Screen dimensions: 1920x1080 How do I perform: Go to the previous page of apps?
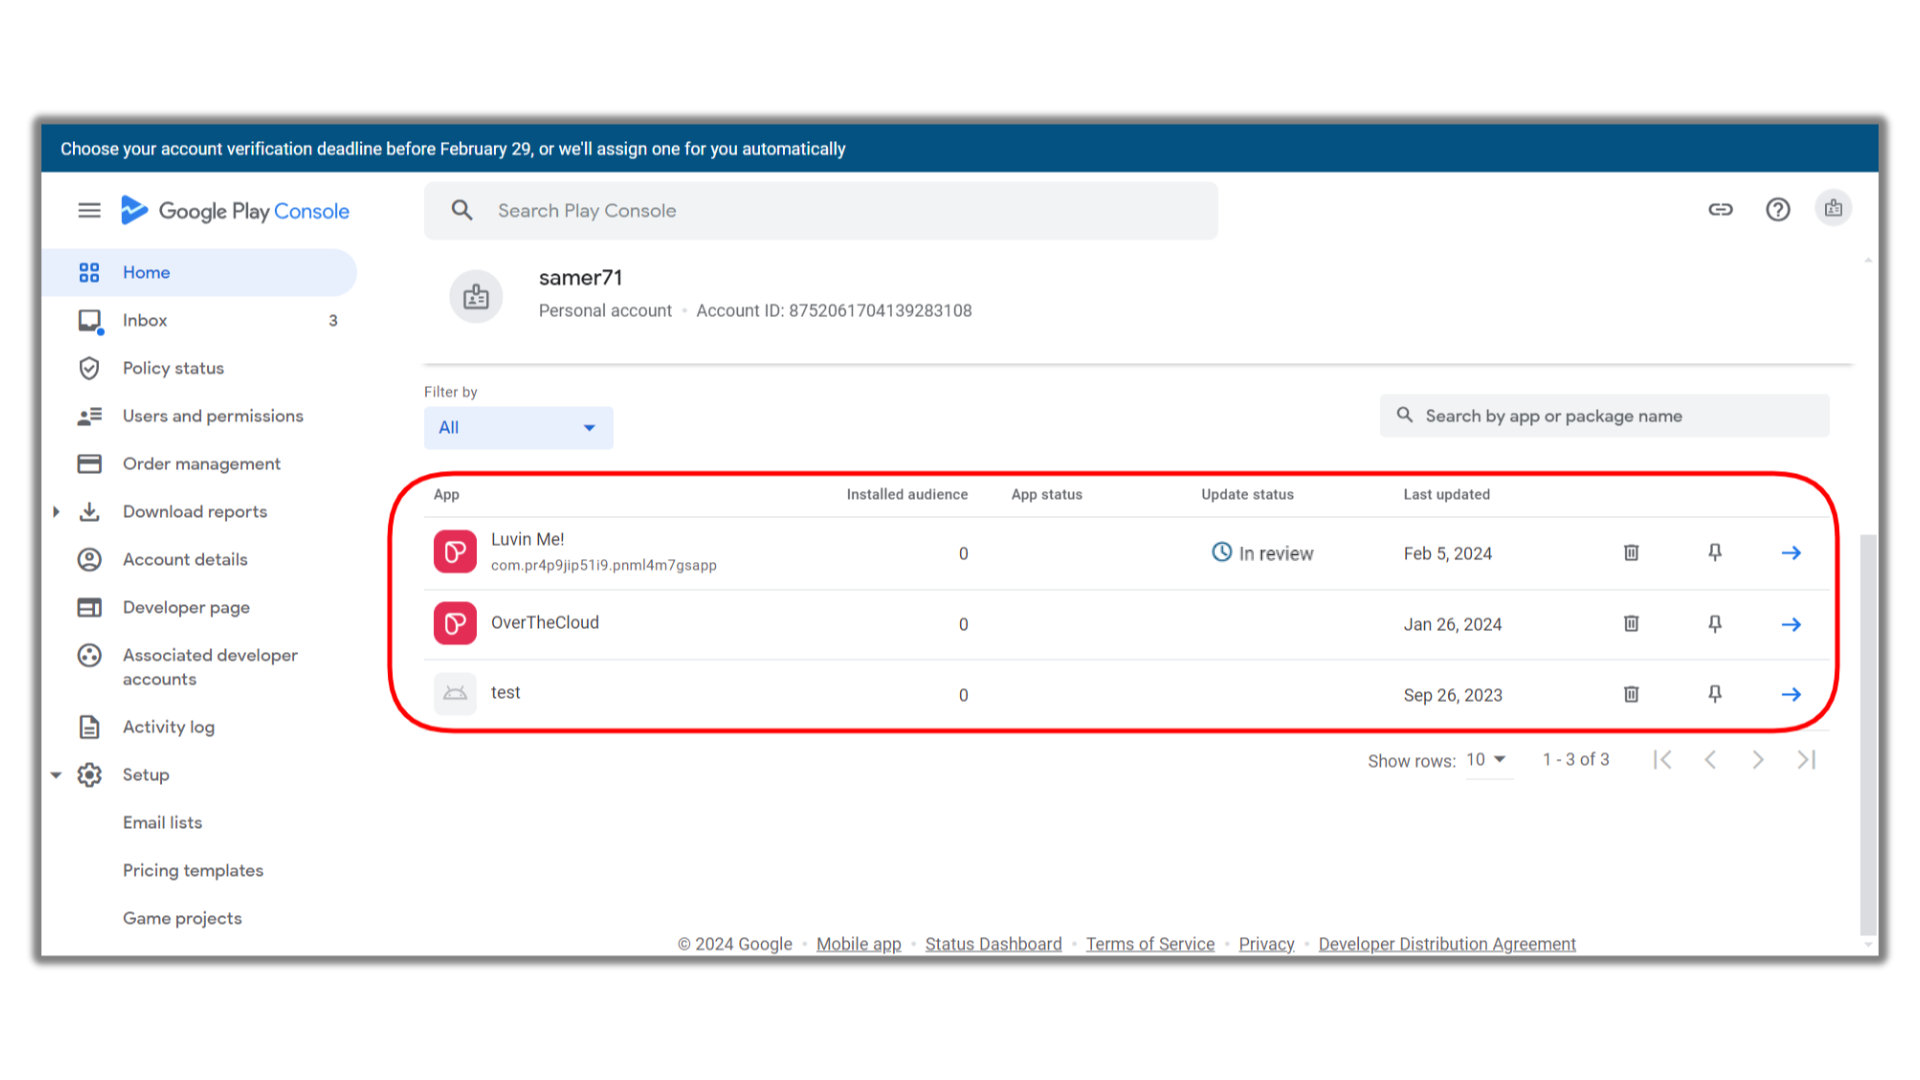tap(1710, 760)
